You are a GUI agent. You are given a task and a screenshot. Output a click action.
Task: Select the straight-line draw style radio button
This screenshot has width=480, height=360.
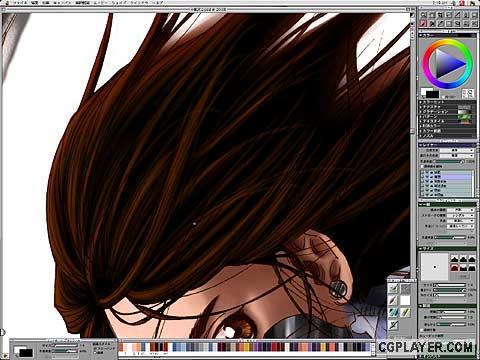[95, 352]
